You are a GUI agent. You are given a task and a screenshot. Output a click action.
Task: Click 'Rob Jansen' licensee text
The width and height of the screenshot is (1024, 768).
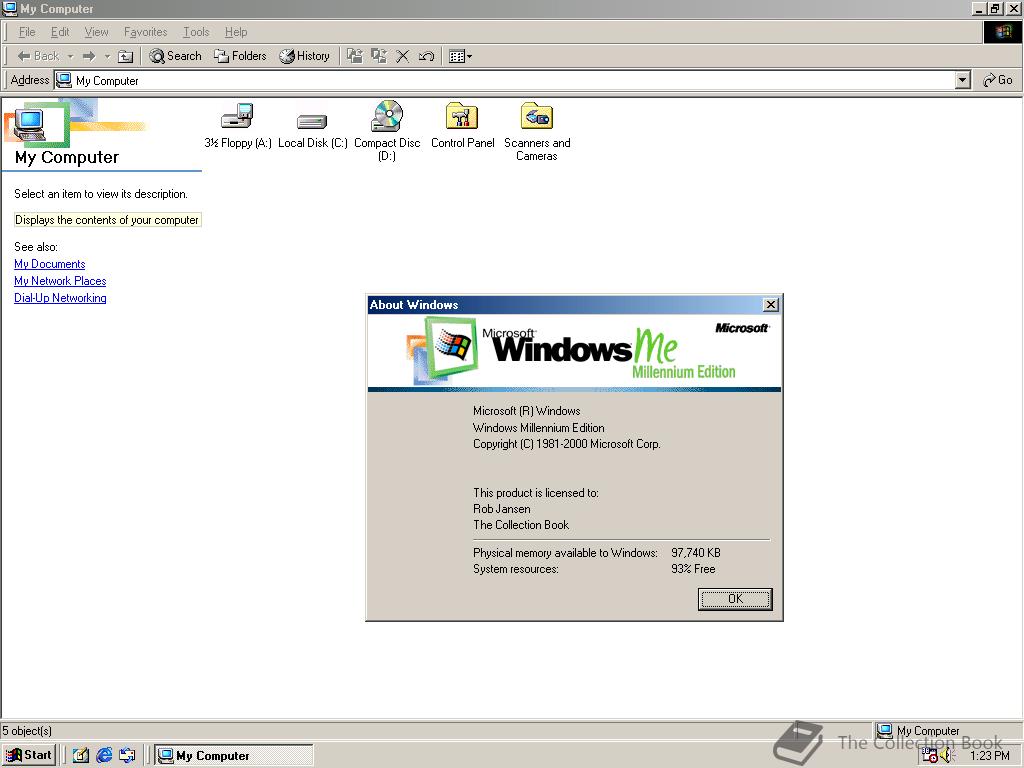(502, 509)
